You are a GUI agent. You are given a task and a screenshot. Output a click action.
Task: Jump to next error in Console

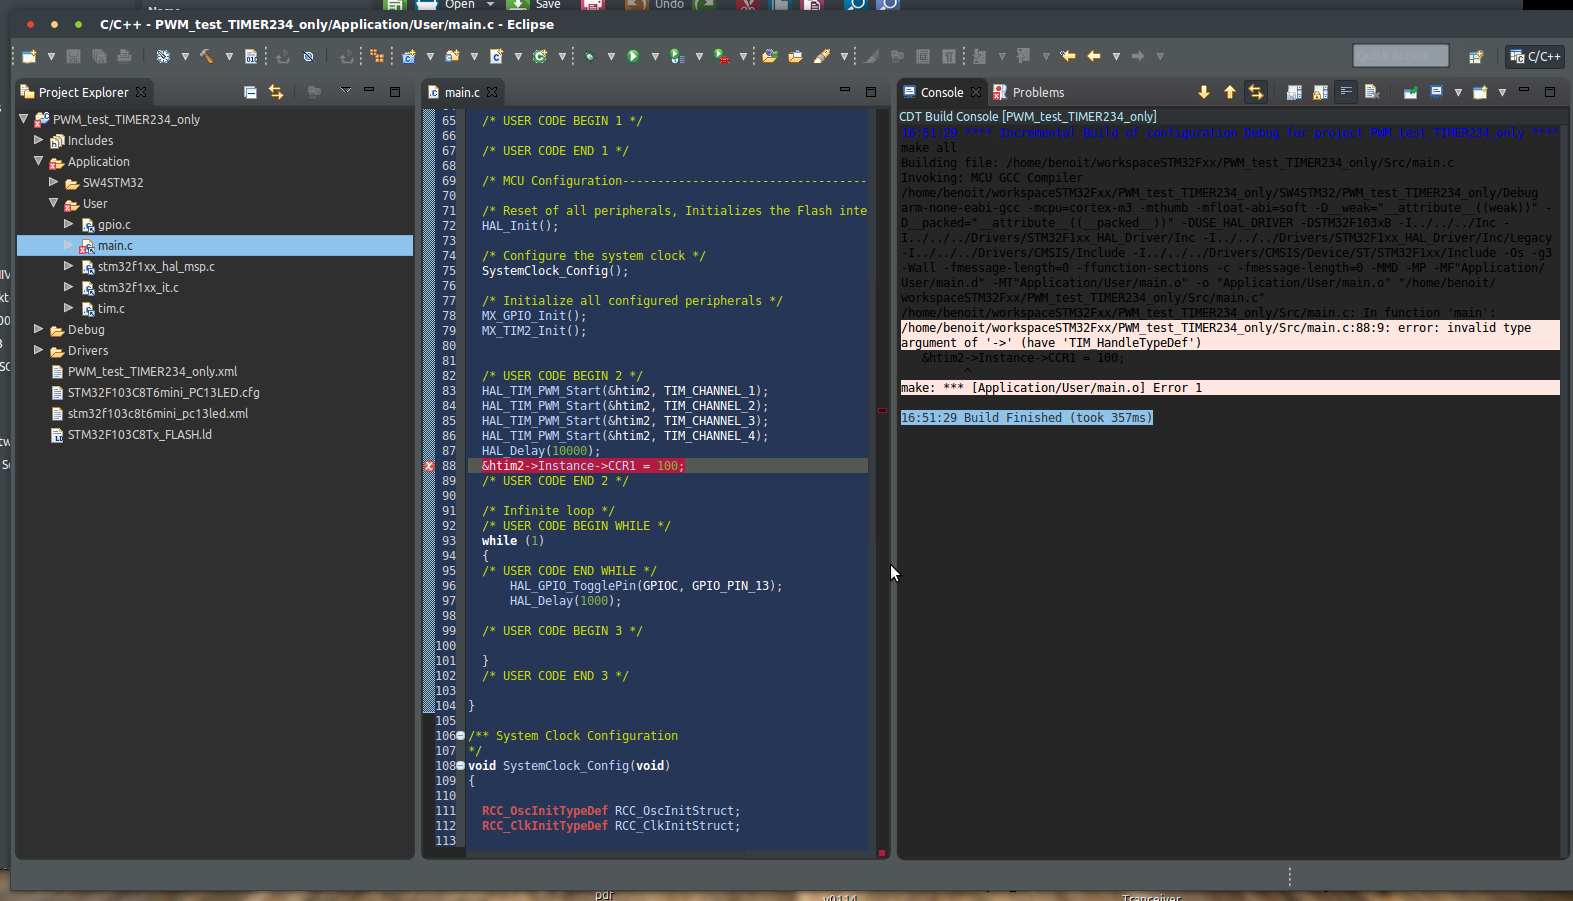pyautogui.click(x=1204, y=92)
